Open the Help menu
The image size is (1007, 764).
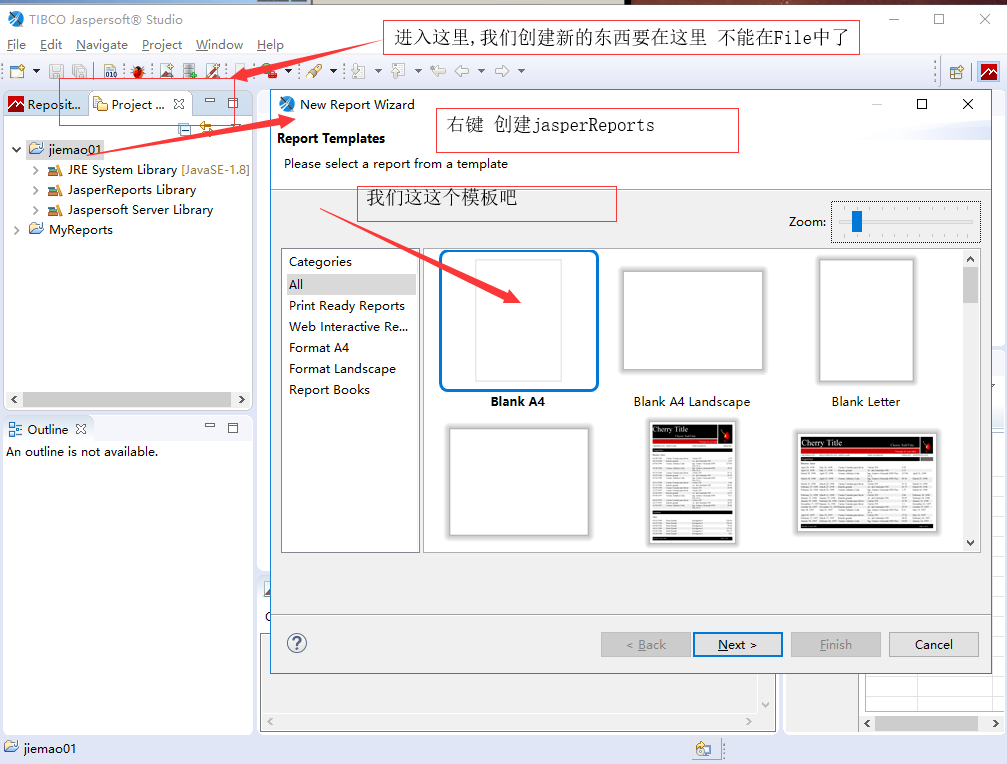(270, 45)
